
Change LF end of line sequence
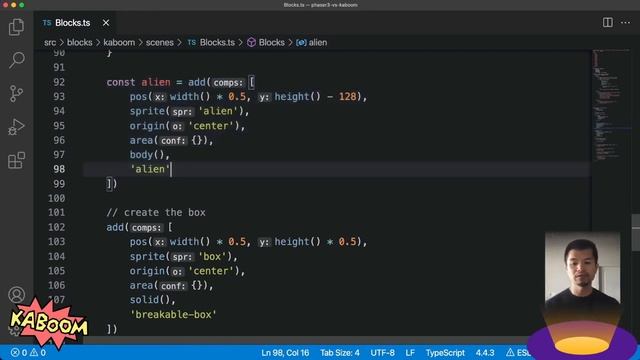tap(410, 353)
